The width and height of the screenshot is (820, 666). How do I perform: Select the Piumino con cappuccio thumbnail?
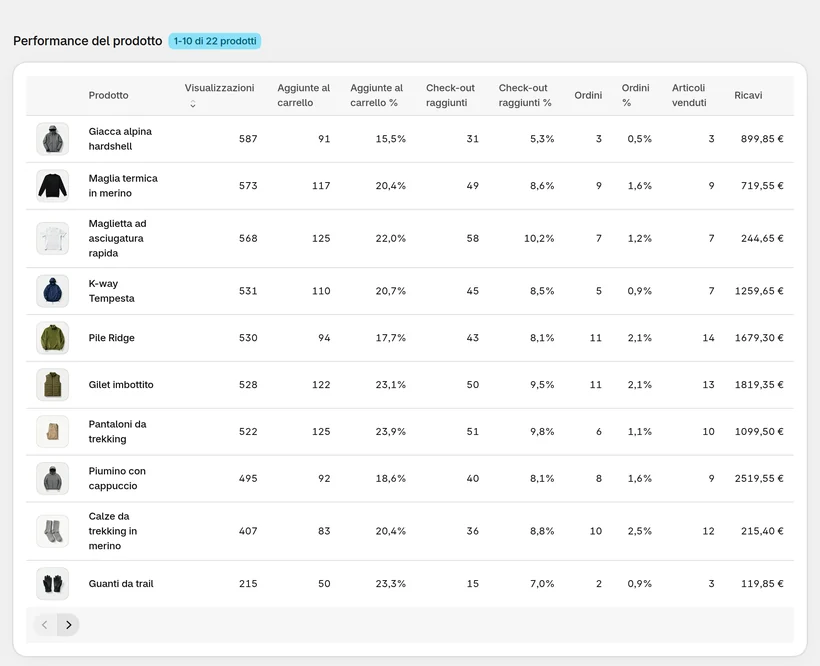click(x=52, y=478)
